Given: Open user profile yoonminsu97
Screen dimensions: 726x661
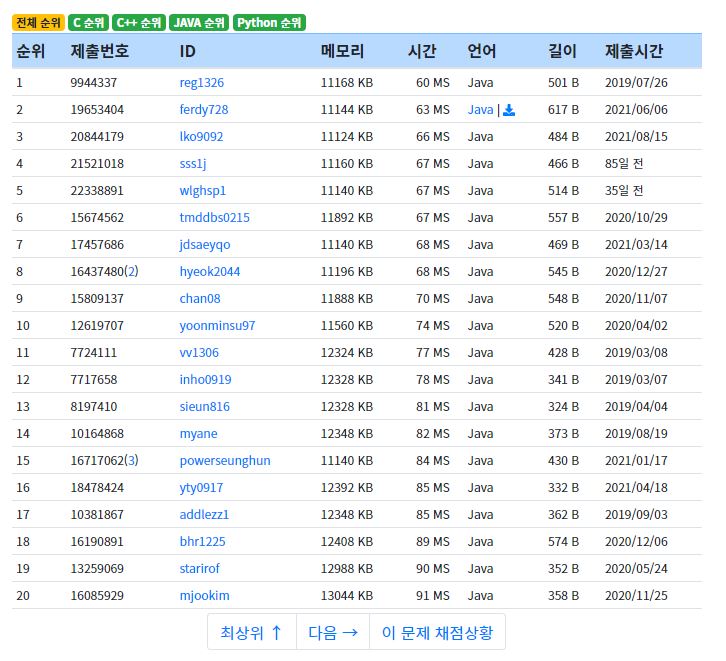Looking at the screenshot, I should [x=217, y=326].
